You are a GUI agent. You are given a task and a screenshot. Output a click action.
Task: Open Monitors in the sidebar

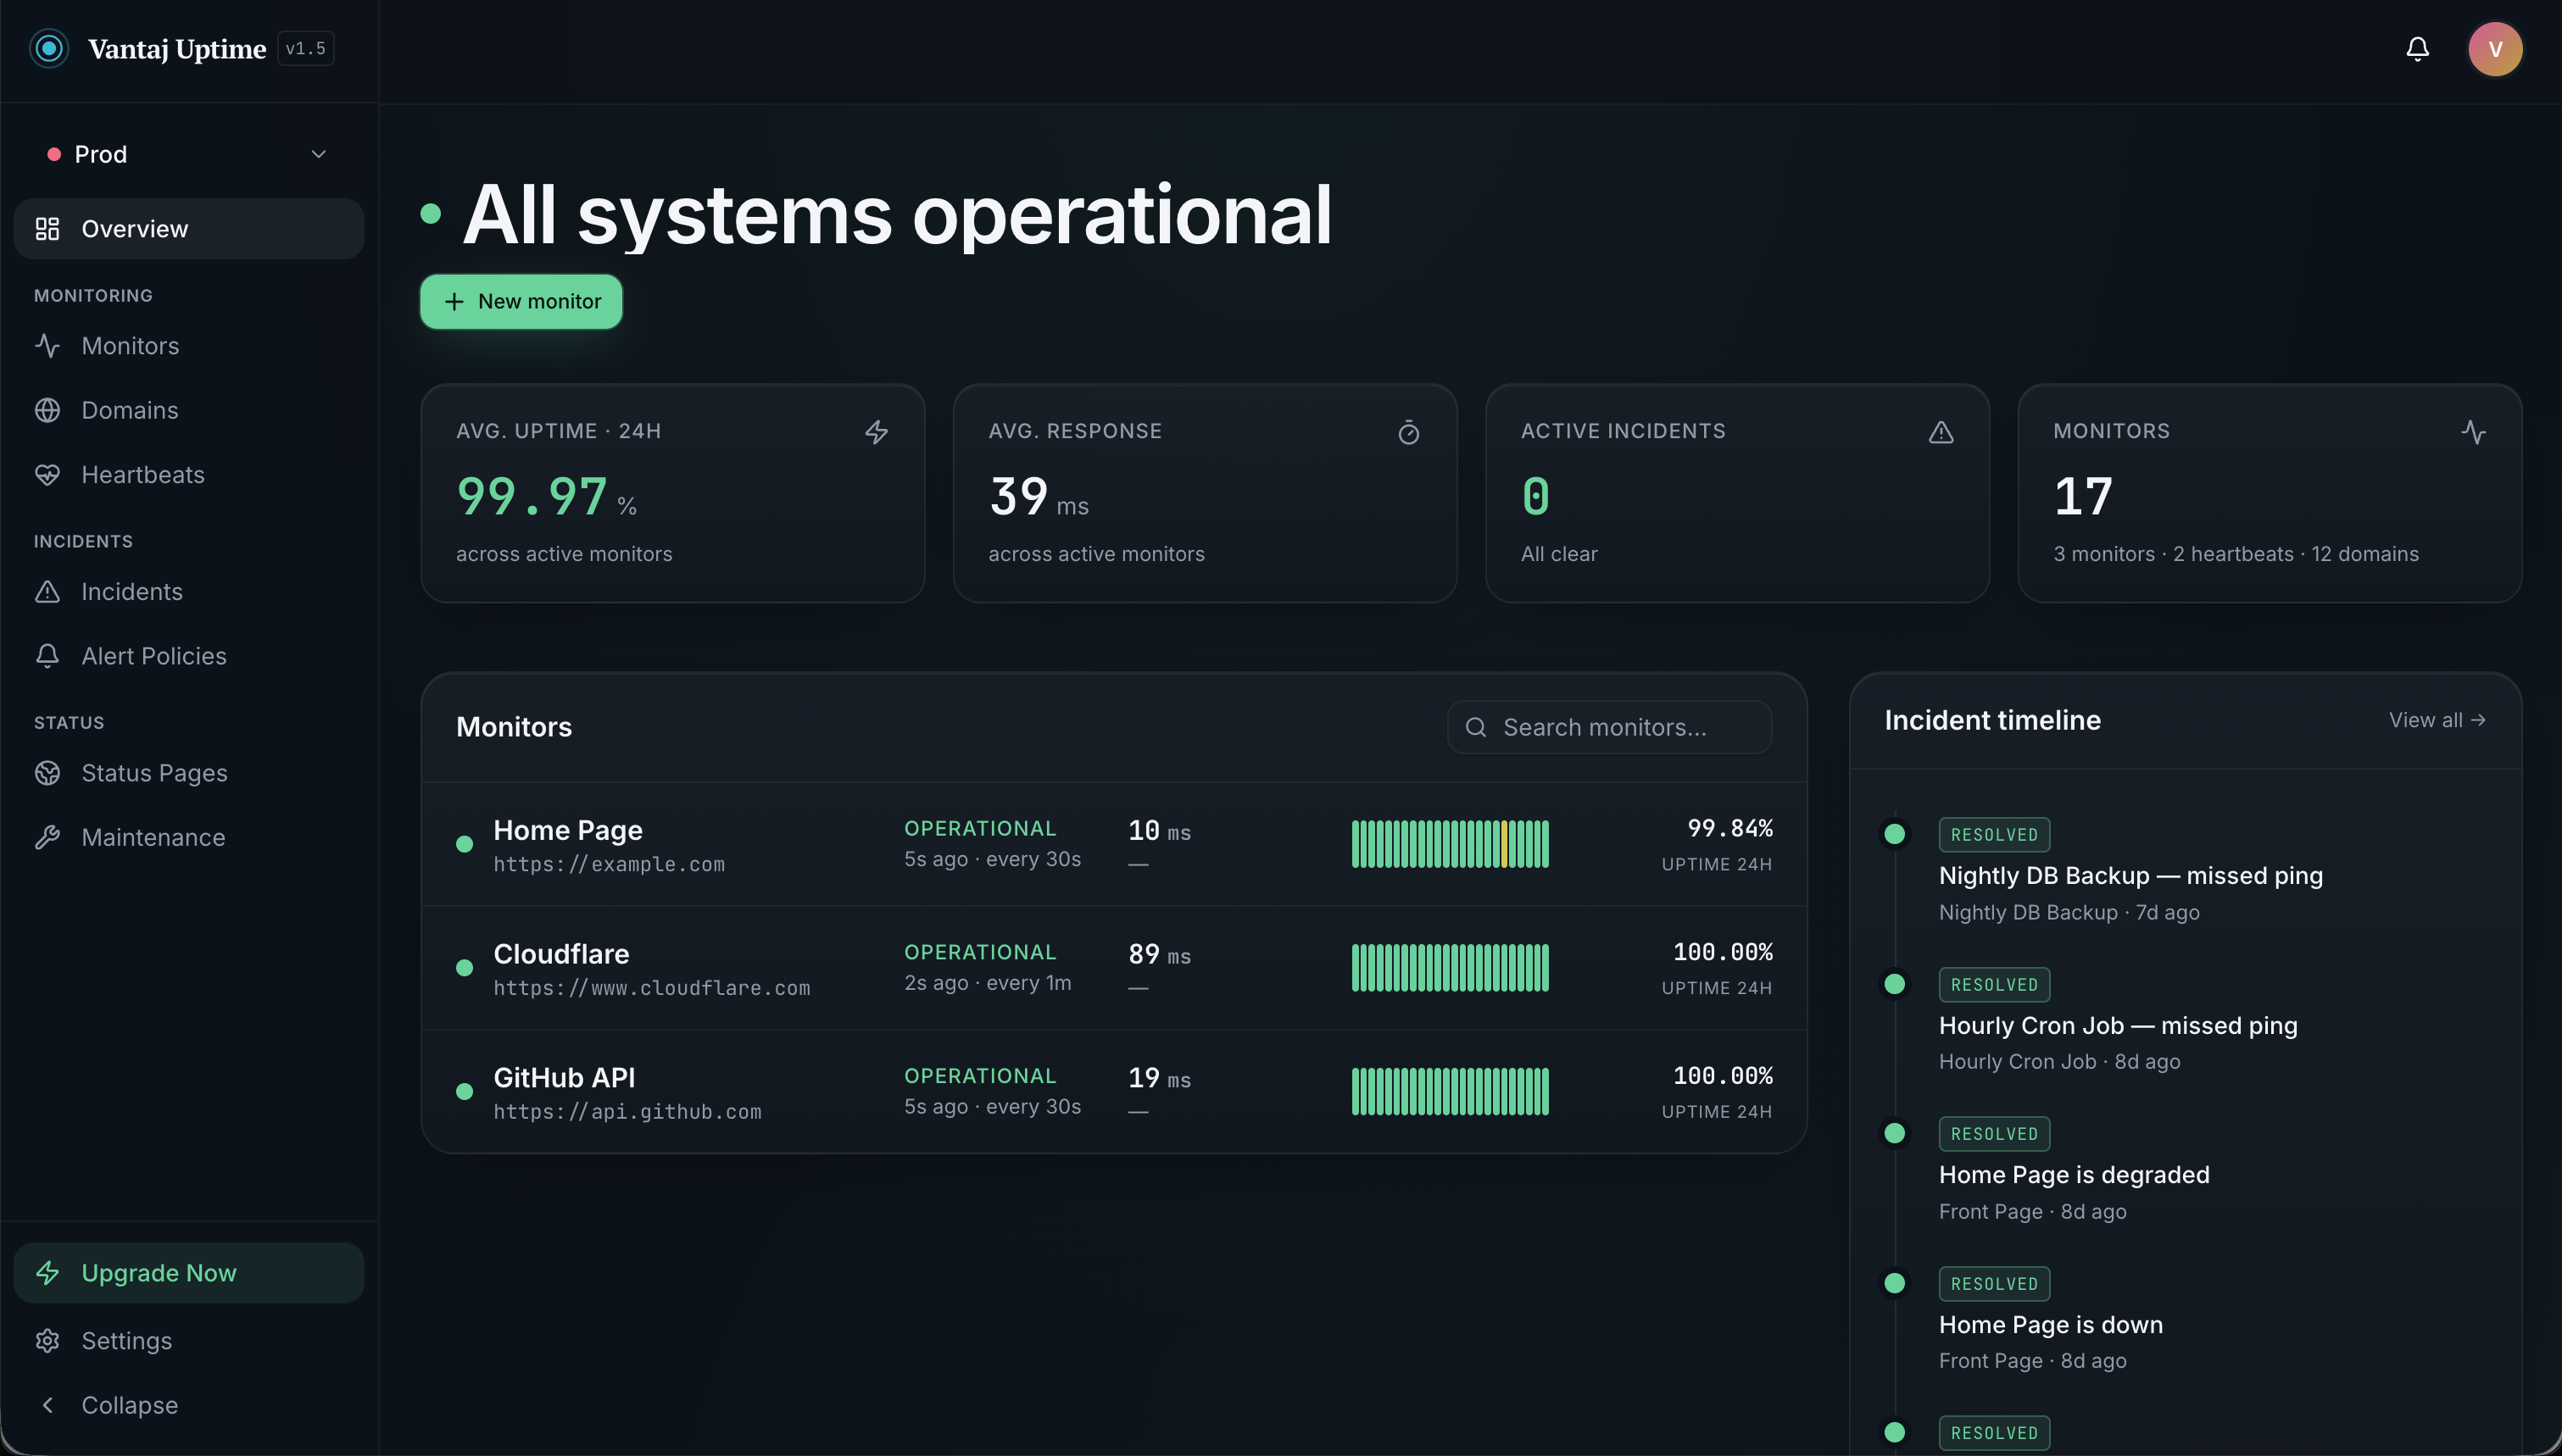pos(189,346)
